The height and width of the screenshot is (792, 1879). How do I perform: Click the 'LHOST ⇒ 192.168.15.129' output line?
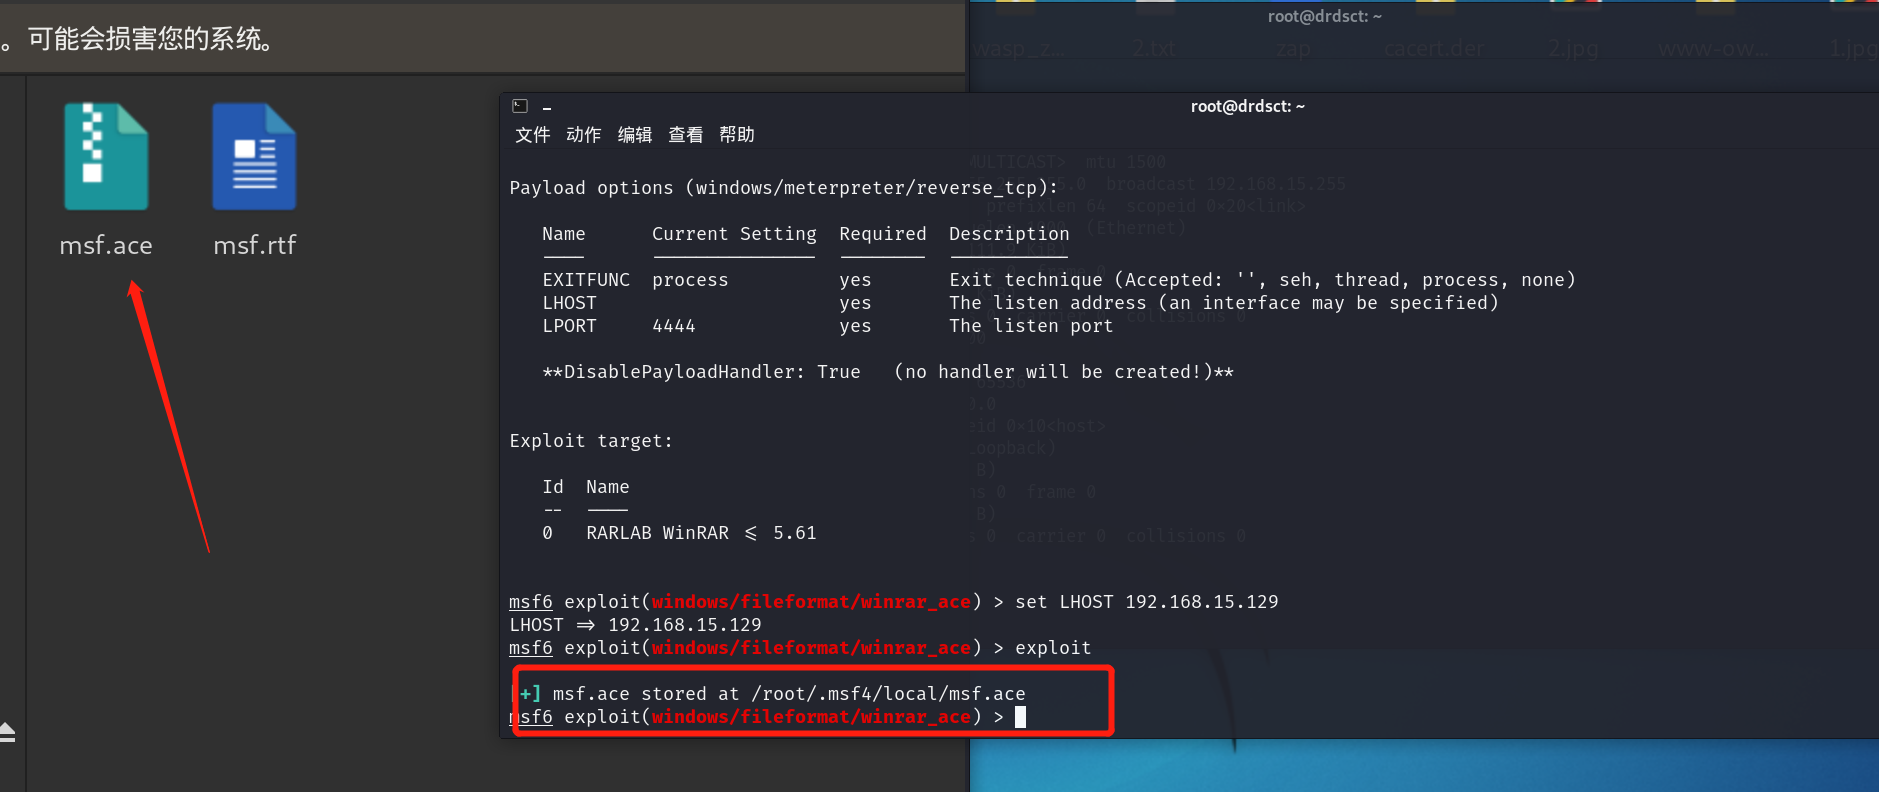(635, 625)
